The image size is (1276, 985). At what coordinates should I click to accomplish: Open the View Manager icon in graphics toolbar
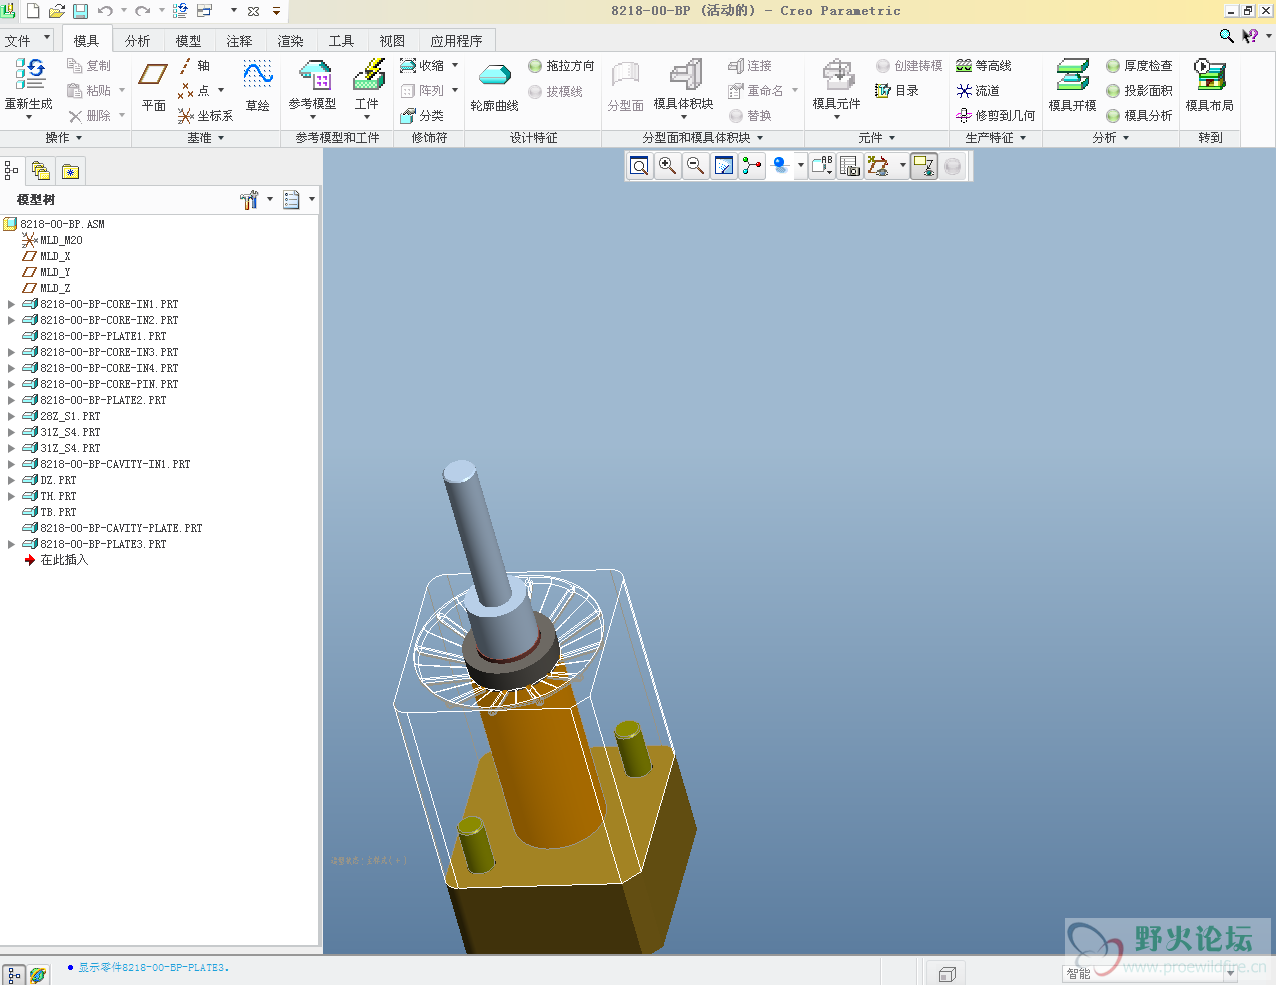(x=849, y=166)
